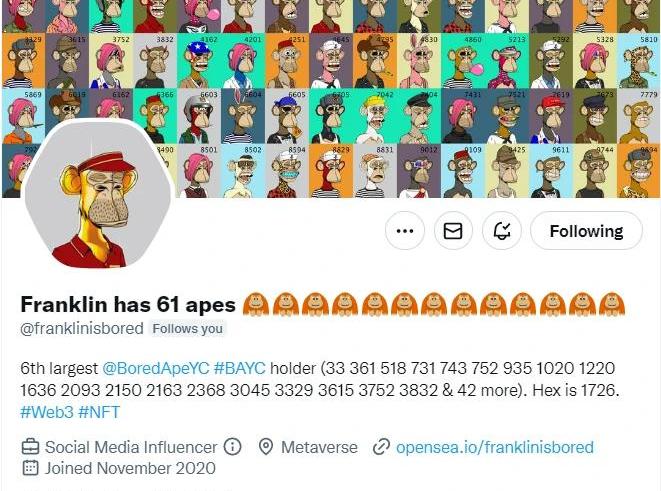Open the #NFT hashtag
Screen dimensions: 661x491
pos(99,412)
